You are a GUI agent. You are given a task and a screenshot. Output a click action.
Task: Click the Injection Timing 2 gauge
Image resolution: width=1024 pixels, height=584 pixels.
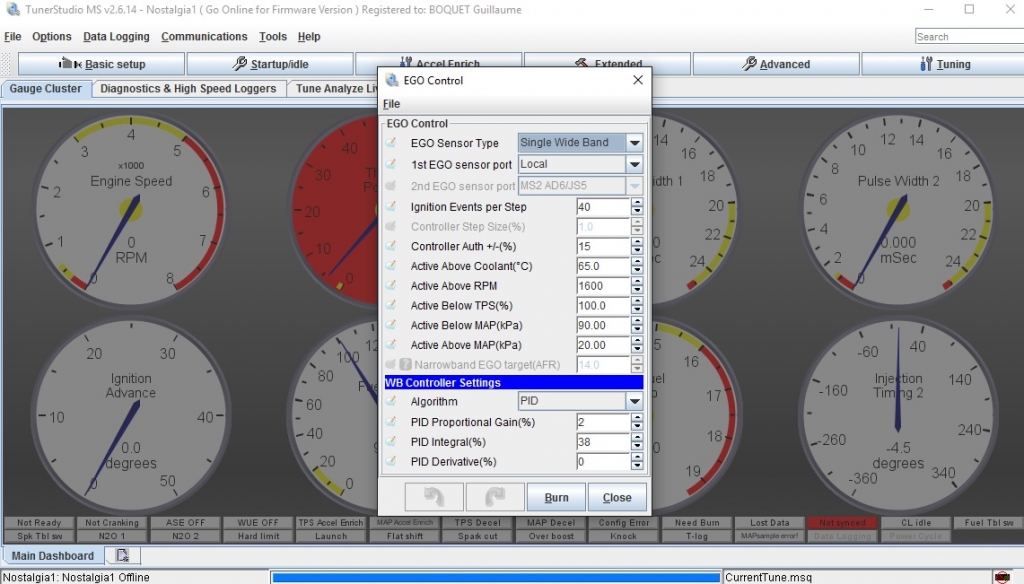[x=899, y=415]
